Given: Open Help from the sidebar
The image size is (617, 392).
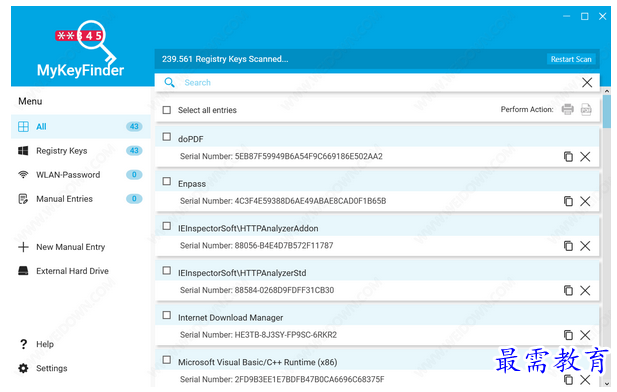Looking at the screenshot, I should click(36, 344).
